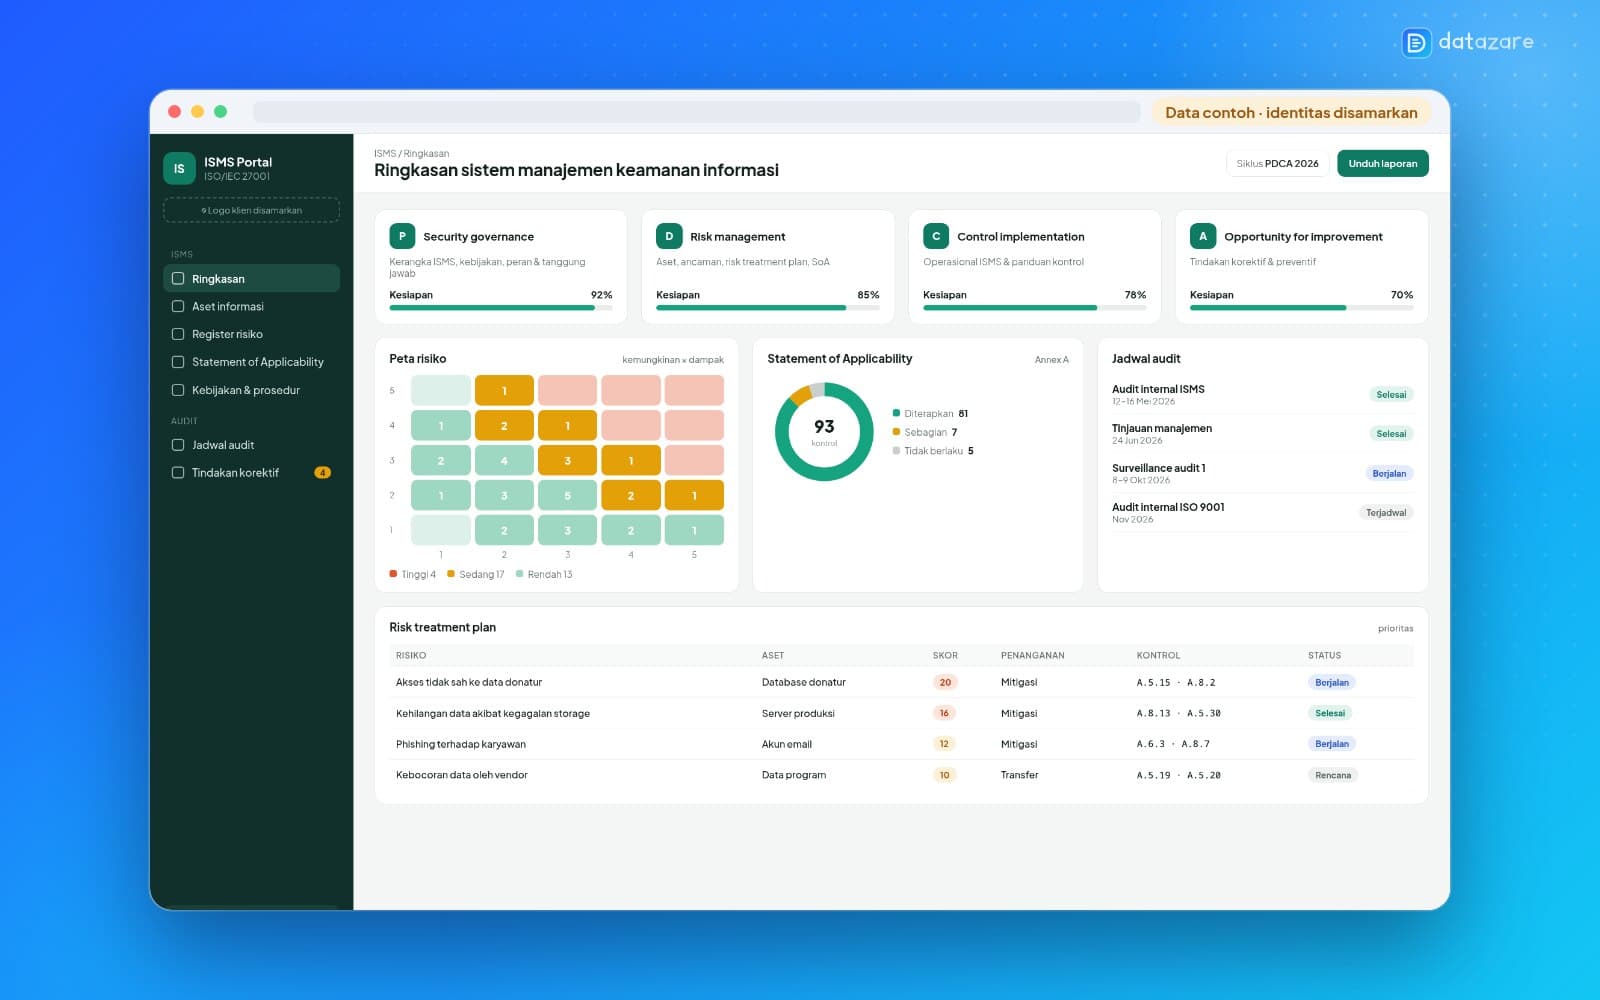Click the orange count badge on Tindakan korektif

[x=322, y=473]
